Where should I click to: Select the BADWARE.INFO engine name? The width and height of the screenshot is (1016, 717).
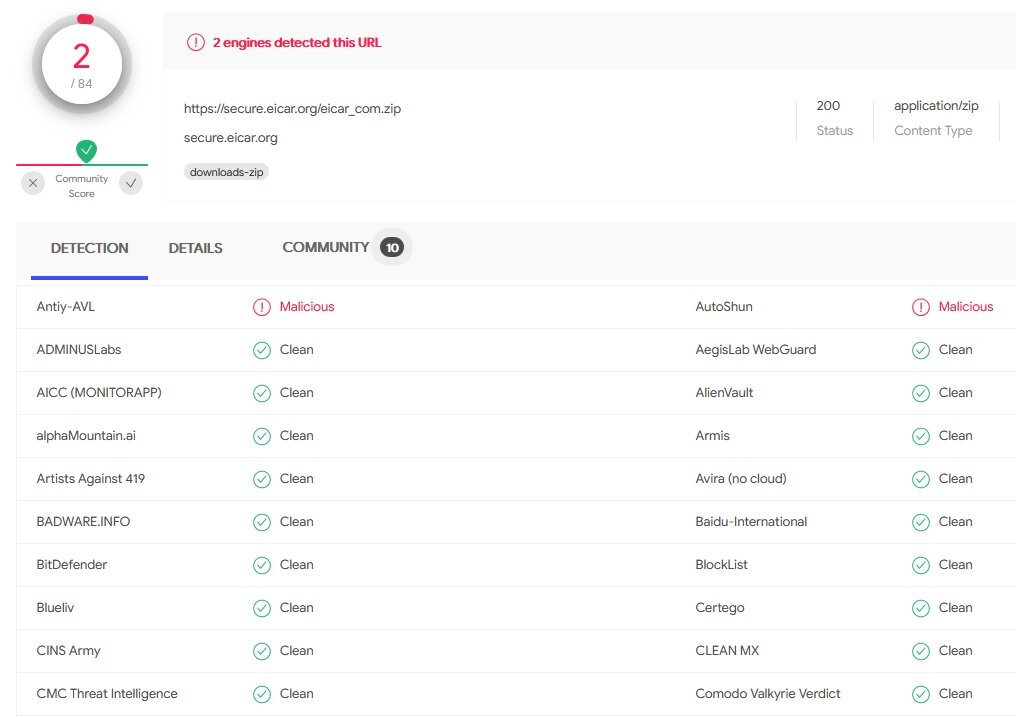tap(83, 521)
